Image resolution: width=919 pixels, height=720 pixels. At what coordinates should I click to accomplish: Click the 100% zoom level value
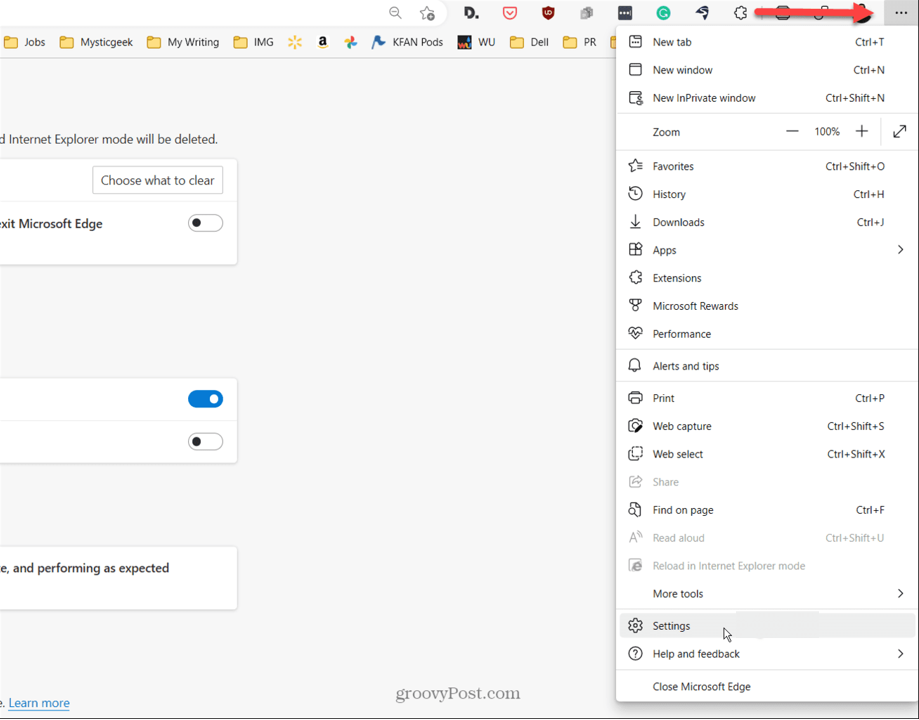826,131
